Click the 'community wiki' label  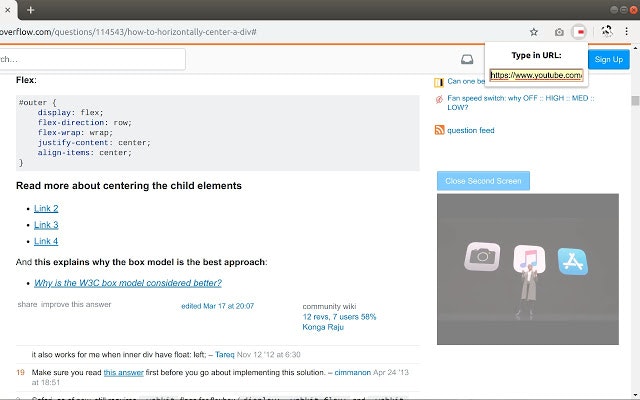[329, 306]
